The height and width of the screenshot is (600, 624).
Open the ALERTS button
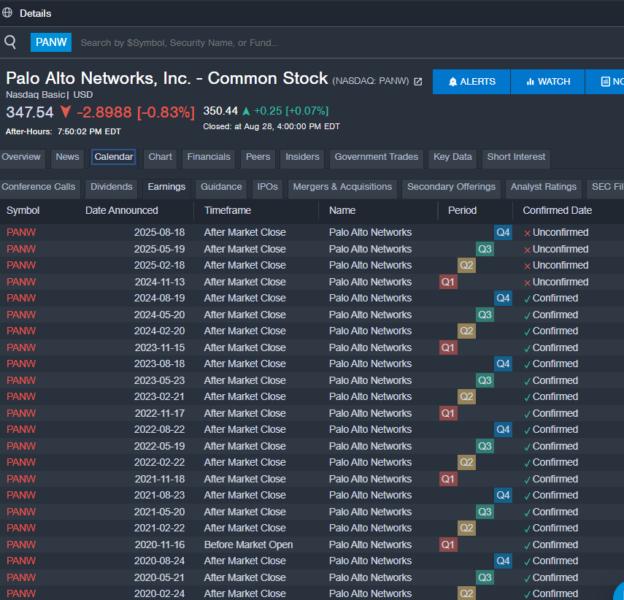tap(471, 82)
